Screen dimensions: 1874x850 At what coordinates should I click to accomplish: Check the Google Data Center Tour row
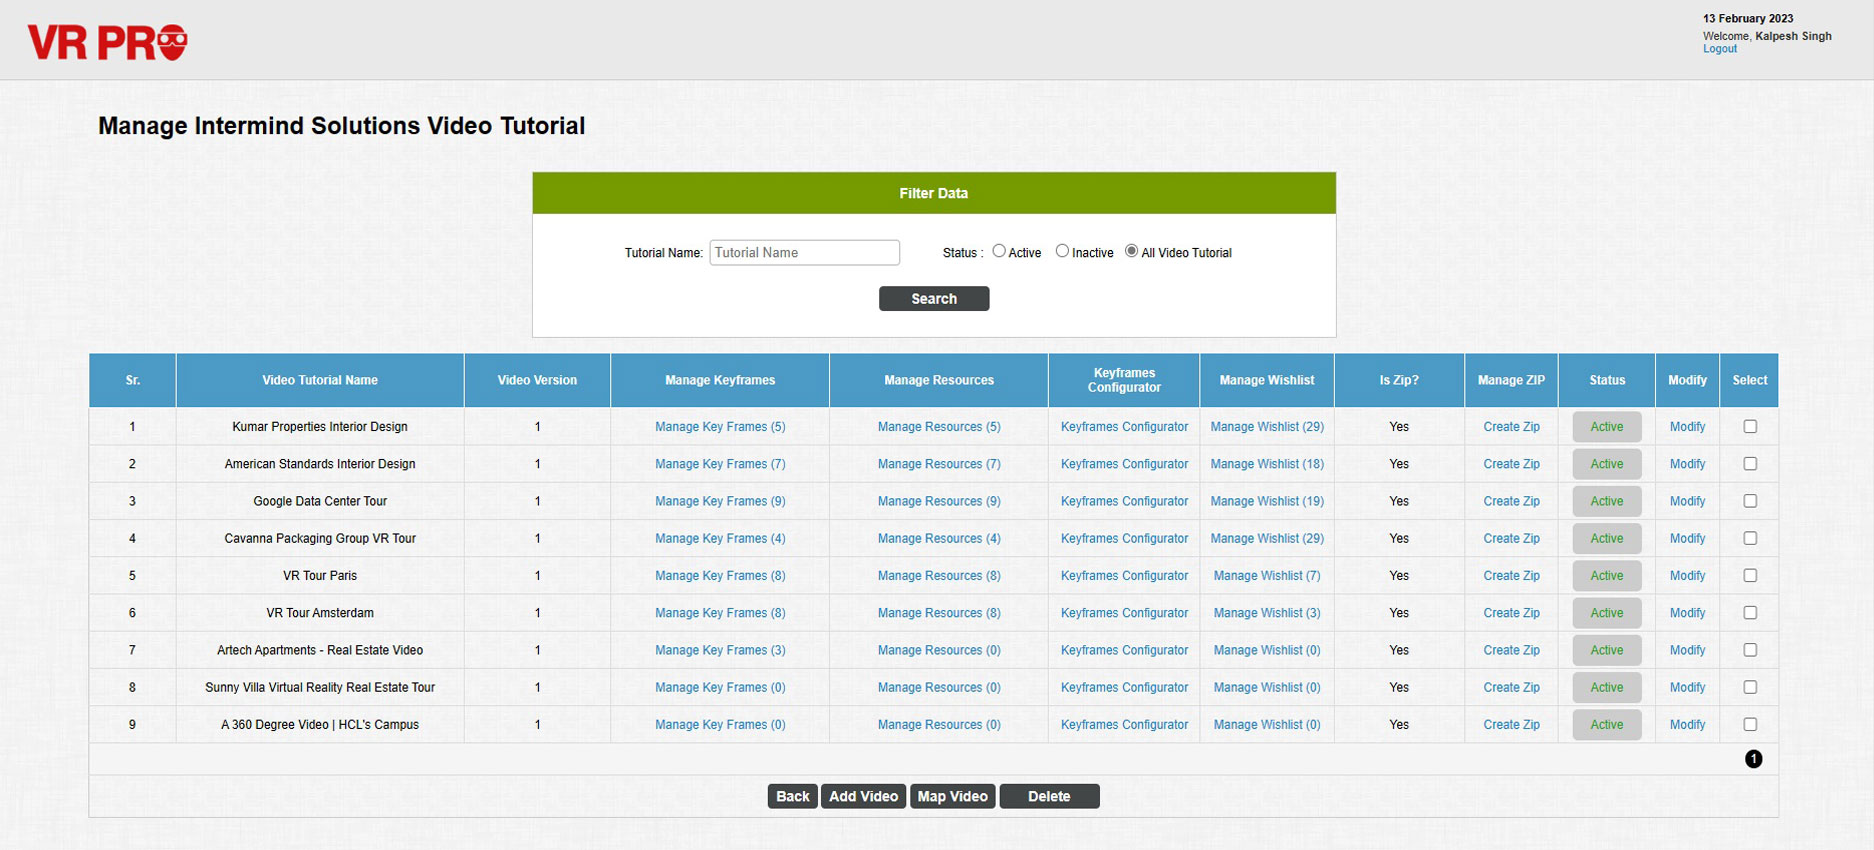pos(1750,501)
